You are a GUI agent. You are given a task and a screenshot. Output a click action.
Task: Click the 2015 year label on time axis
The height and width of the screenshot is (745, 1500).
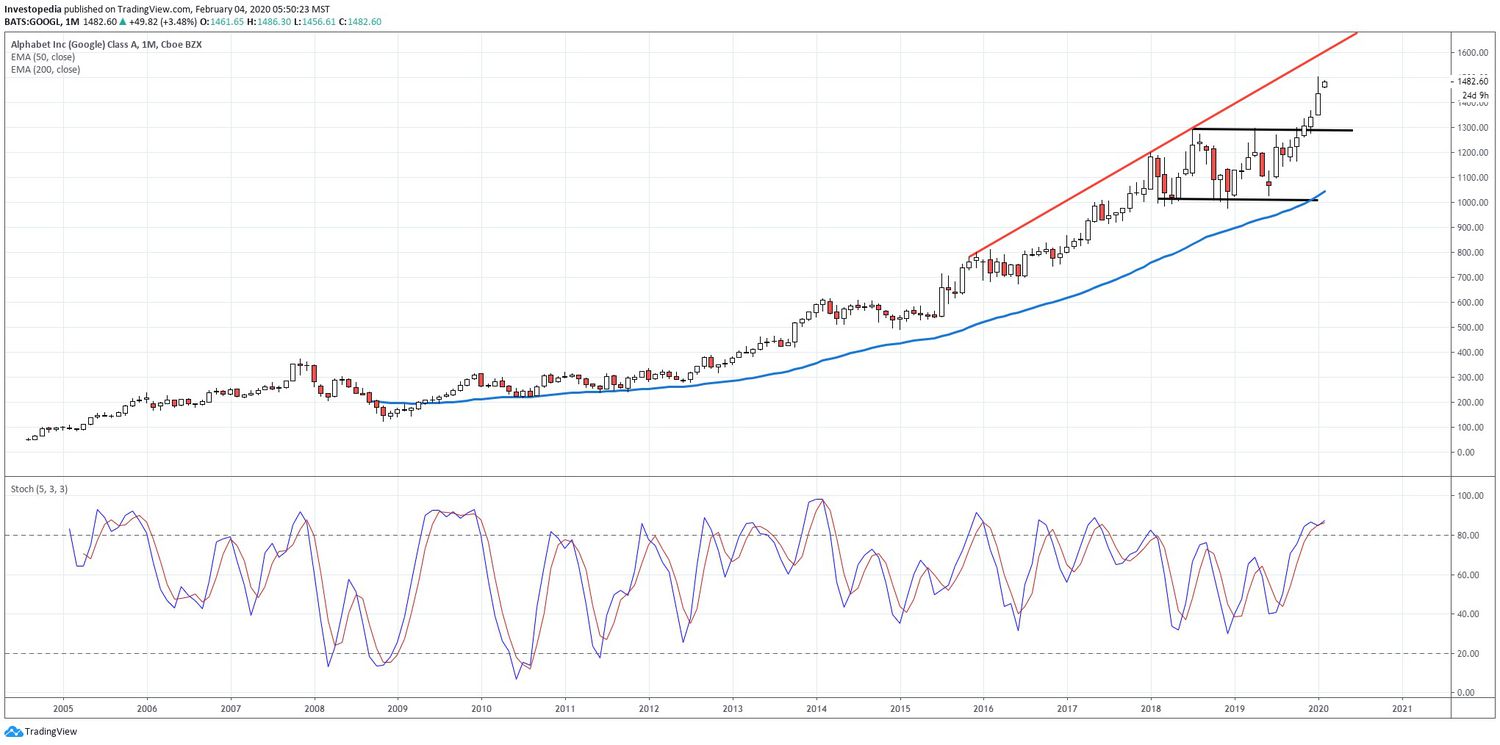coord(900,709)
